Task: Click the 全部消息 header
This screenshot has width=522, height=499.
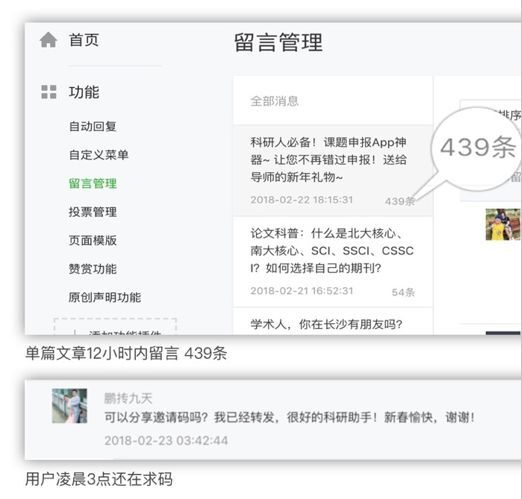Action: point(274,101)
